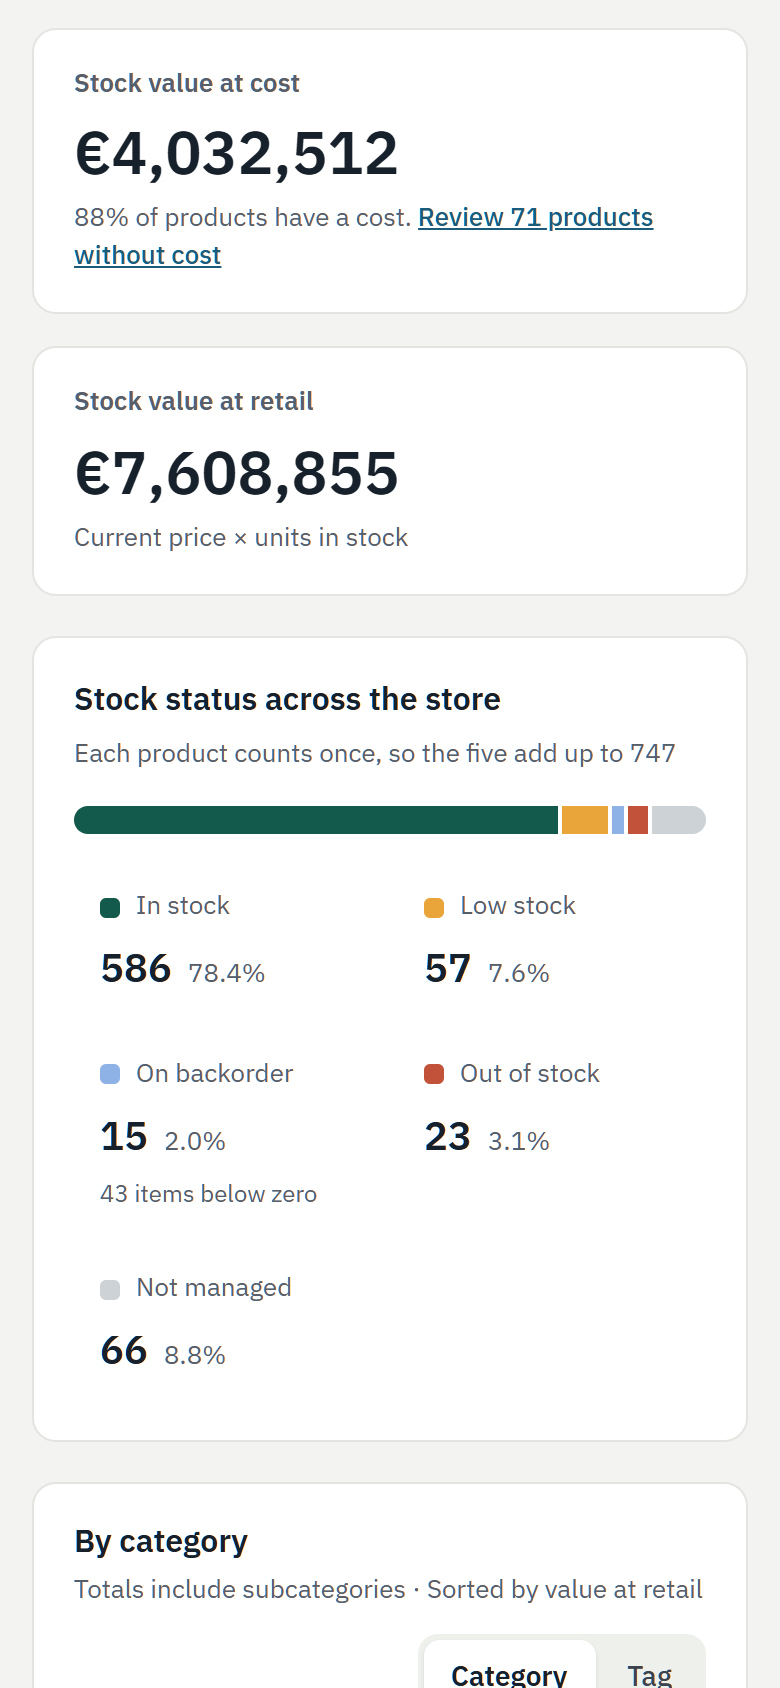Click the Low stock legend dot

434,907
